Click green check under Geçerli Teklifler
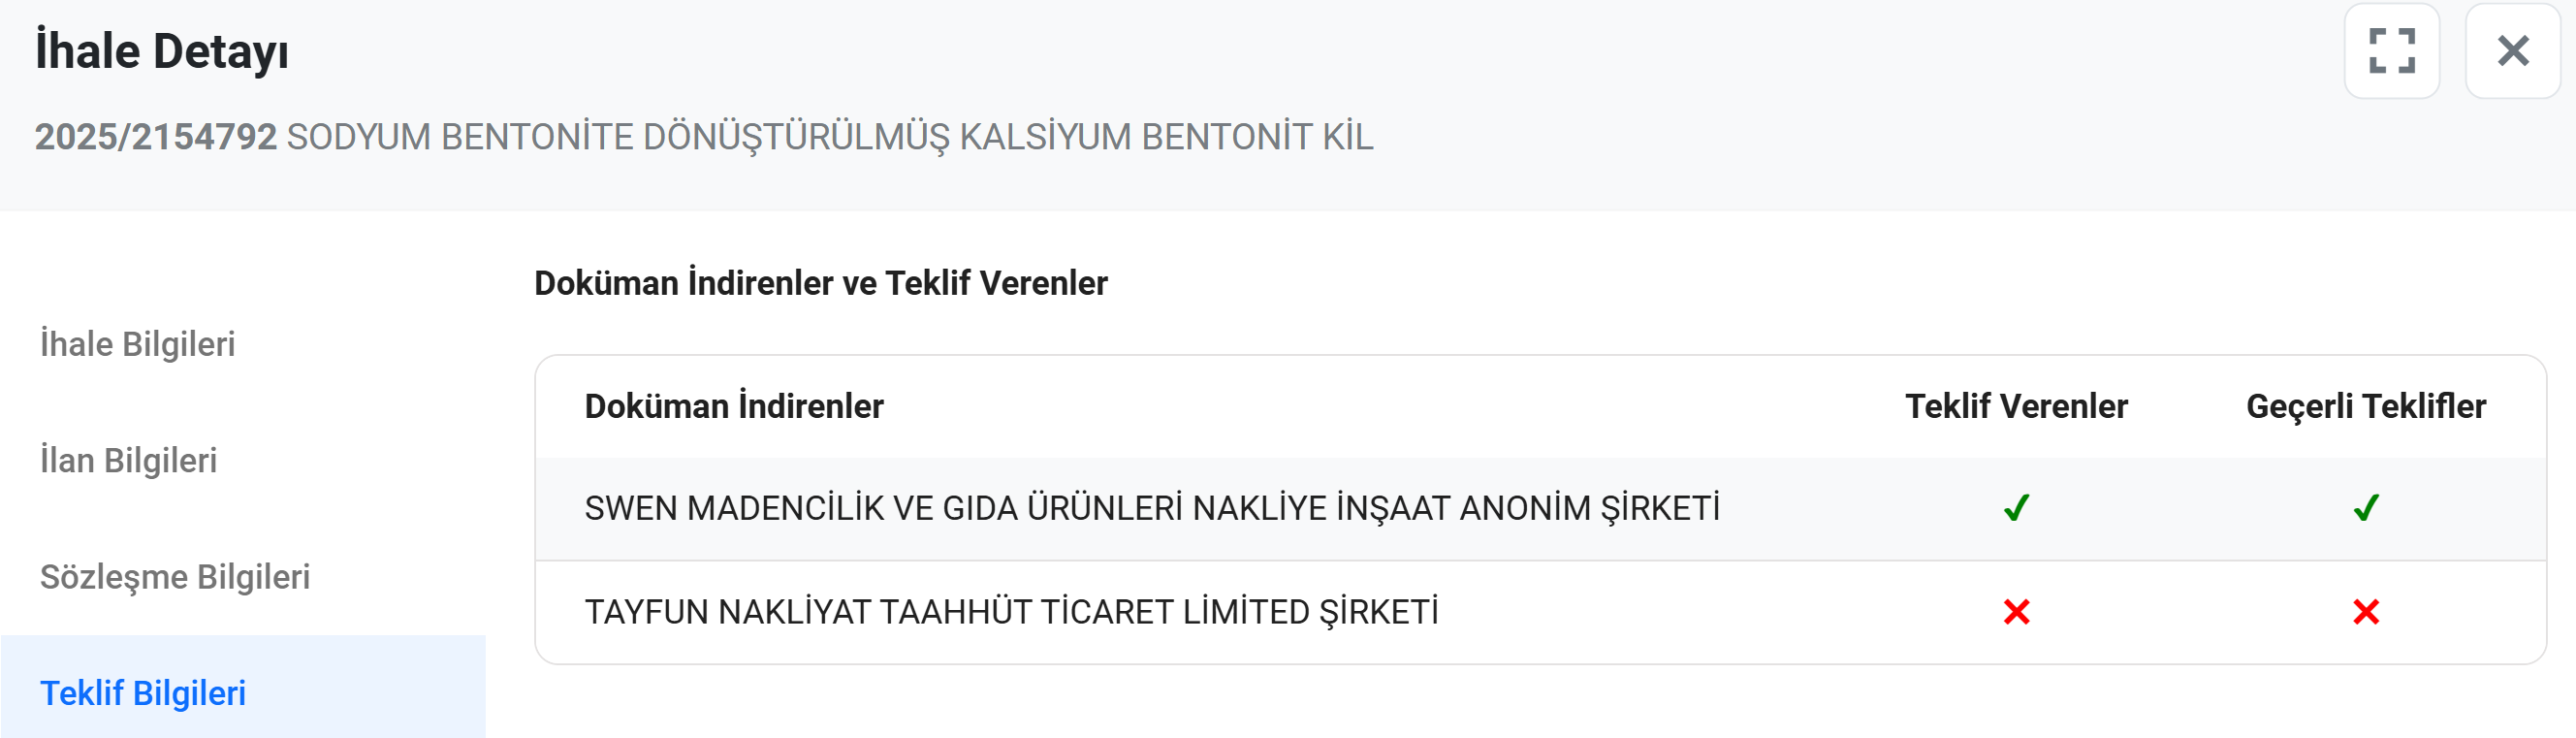This screenshot has width=2576, height=738. pos(2366,508)
